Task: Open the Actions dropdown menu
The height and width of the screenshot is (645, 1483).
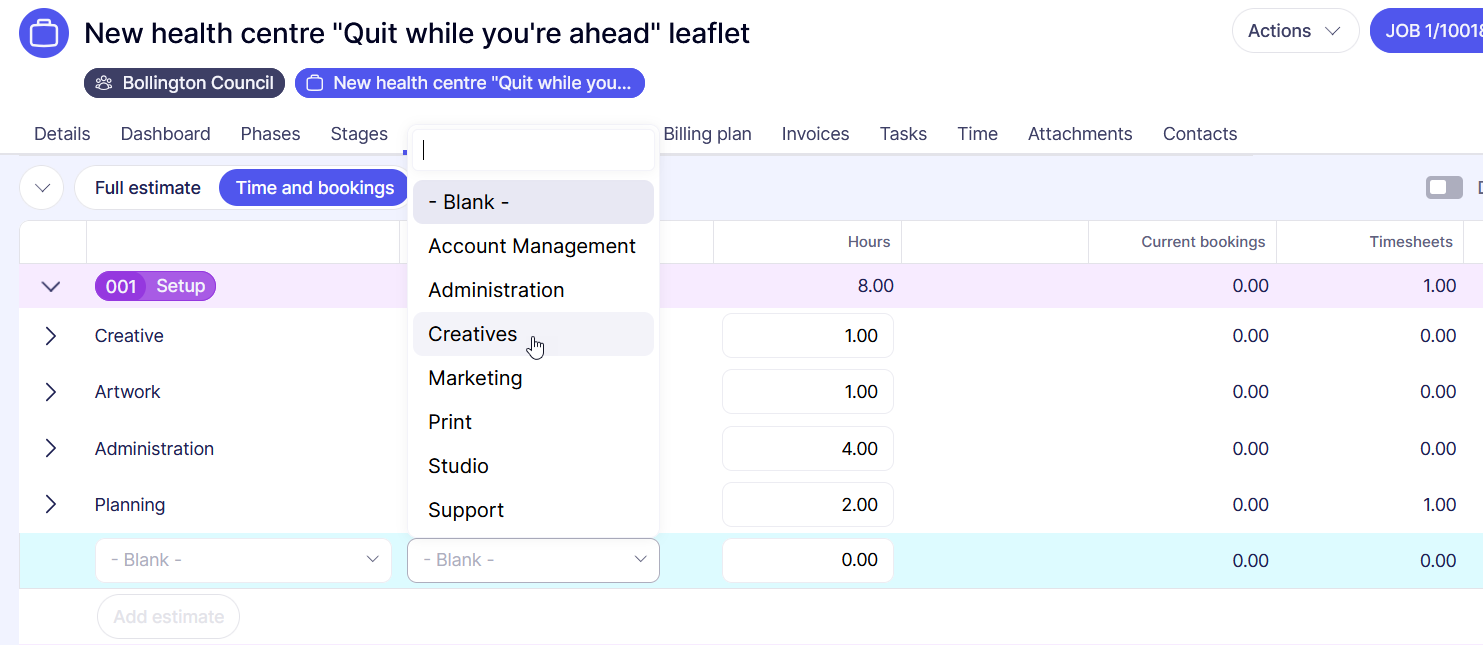Action: (x=1294, y=31)
